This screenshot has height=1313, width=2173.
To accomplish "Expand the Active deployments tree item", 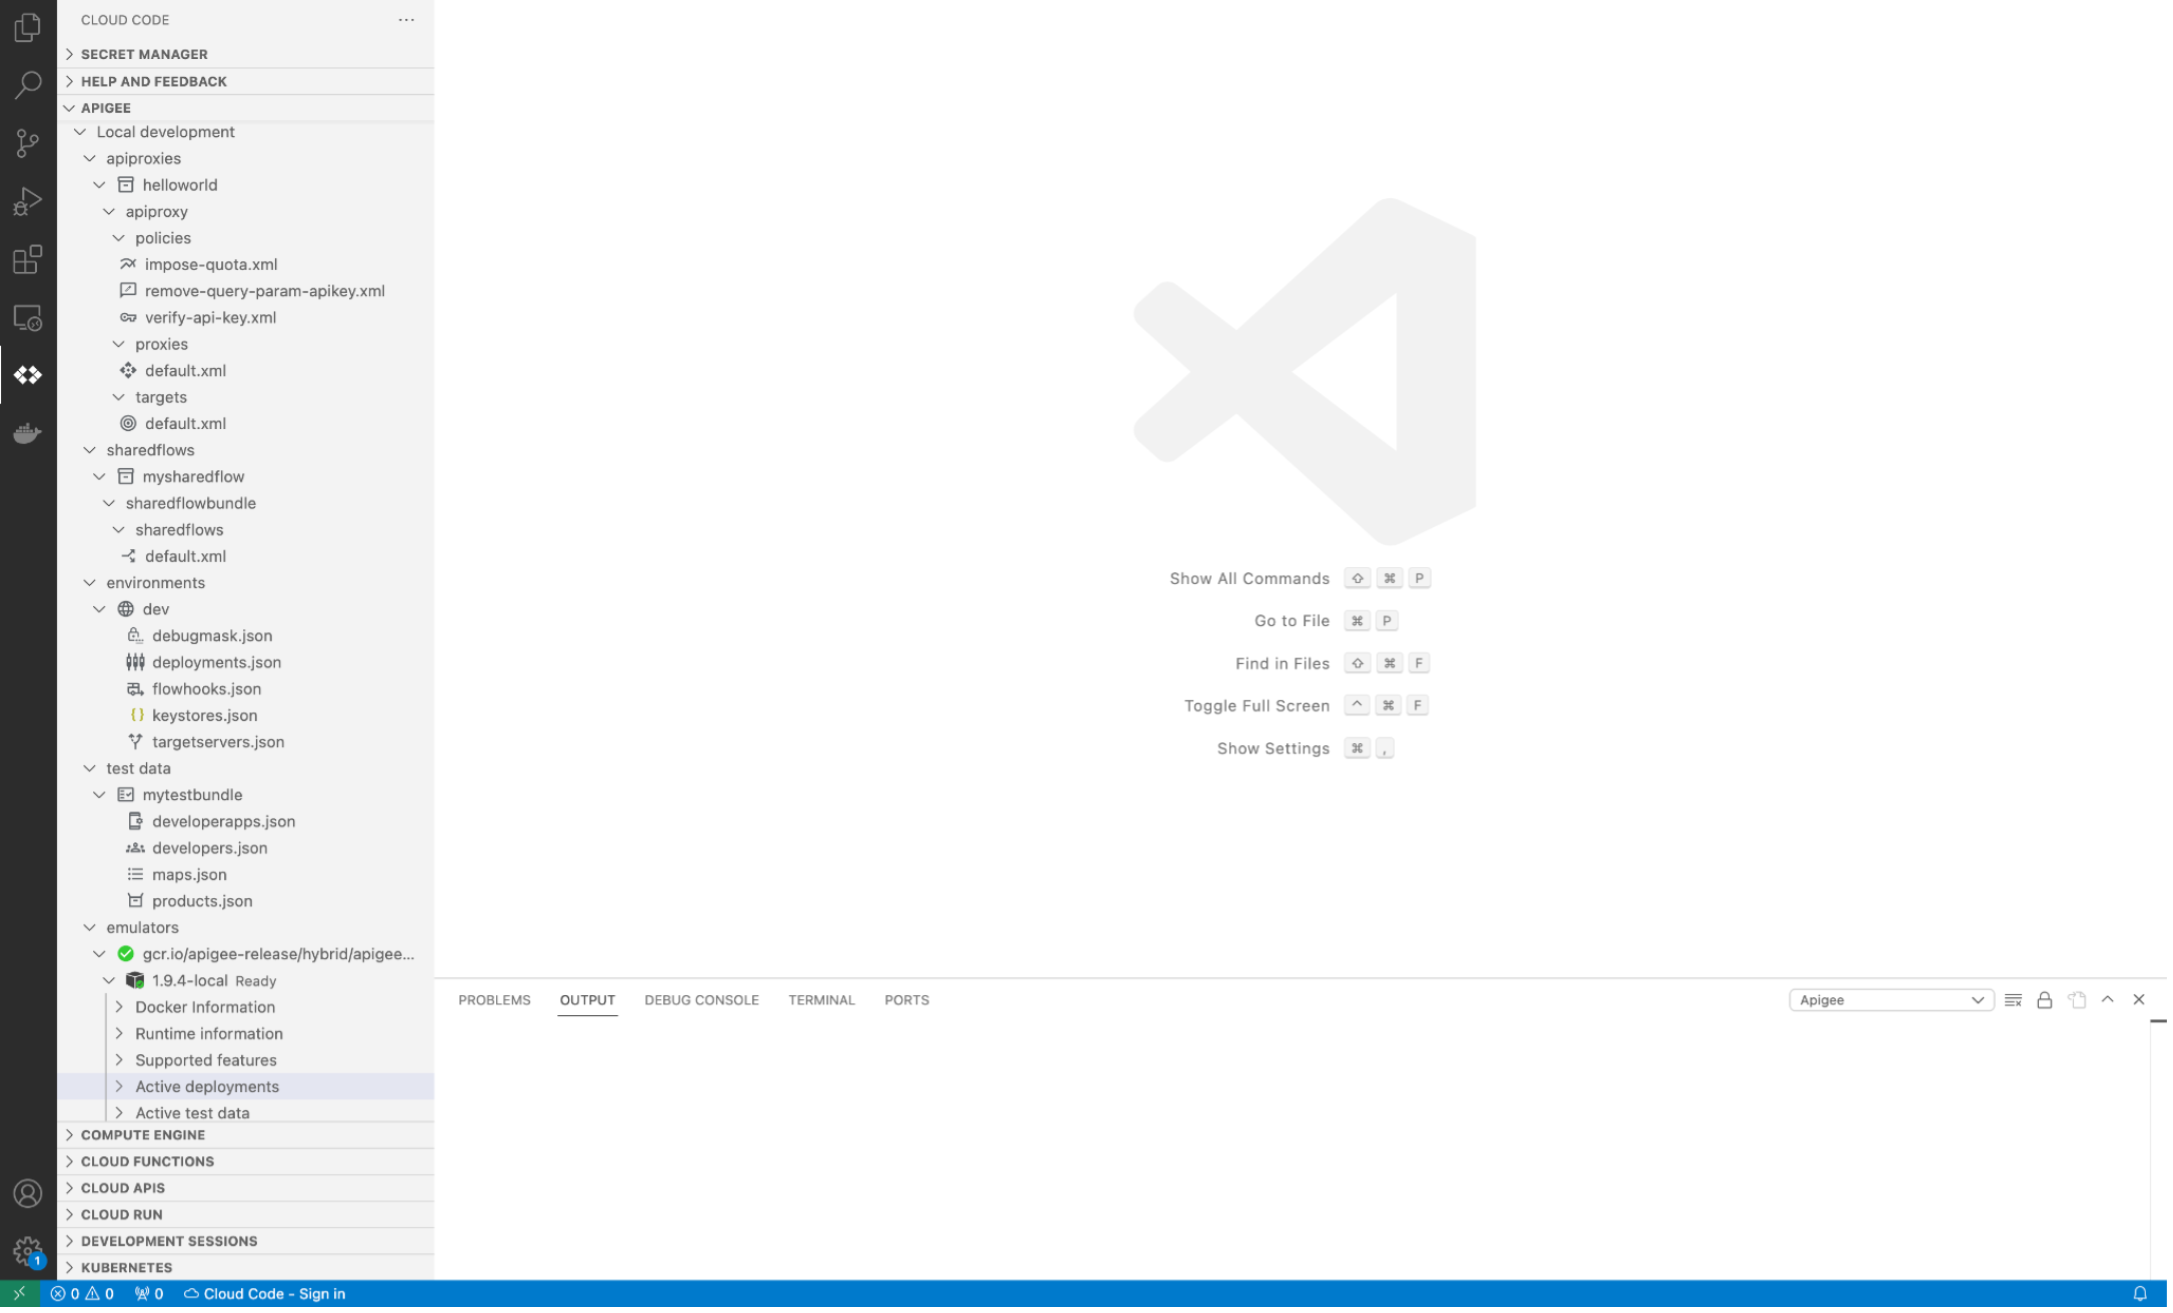I will (121, 1086).
